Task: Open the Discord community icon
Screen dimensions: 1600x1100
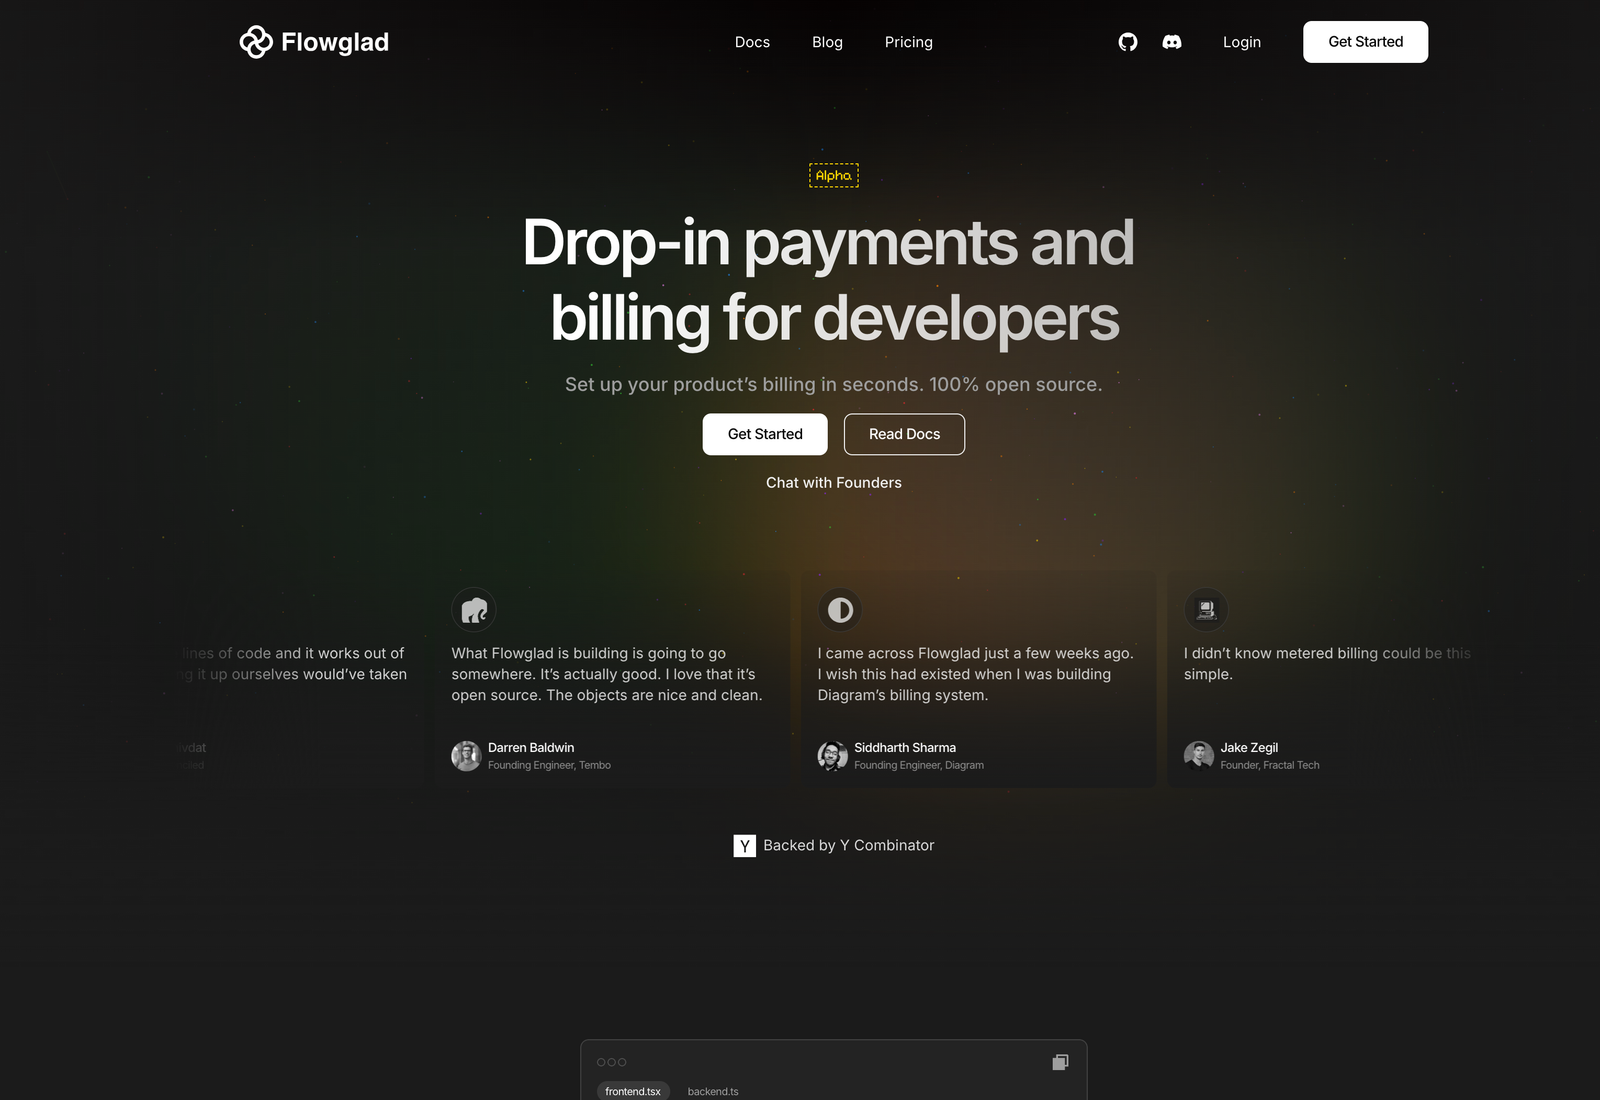Action: (x=1172, y=42)
